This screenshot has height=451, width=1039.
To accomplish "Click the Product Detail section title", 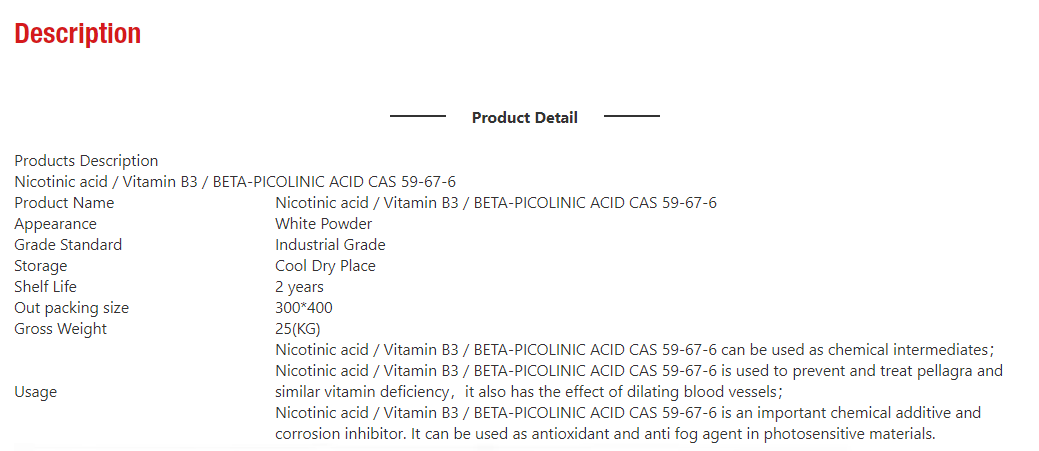I will point(524,118).
